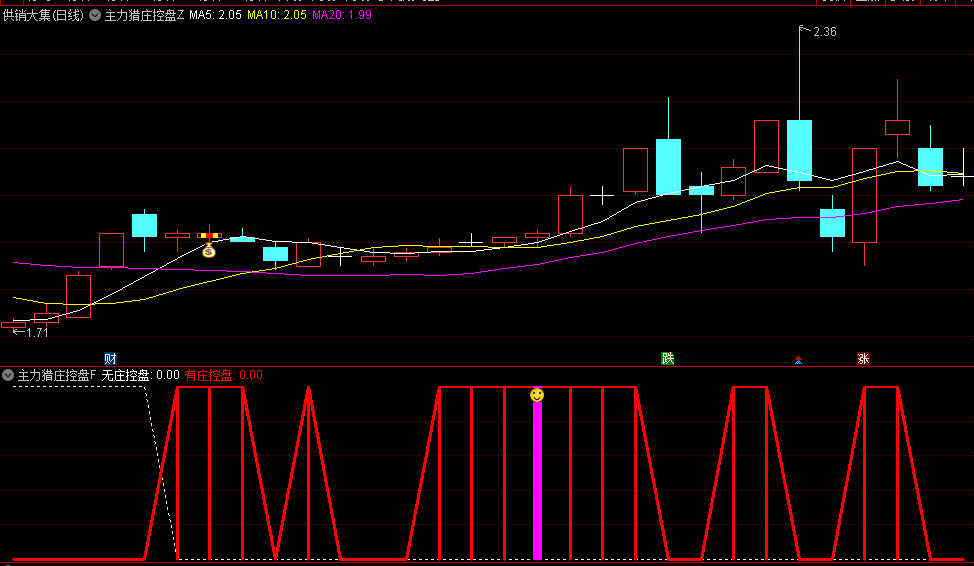Click the 财 info marker

click(110, 359)
